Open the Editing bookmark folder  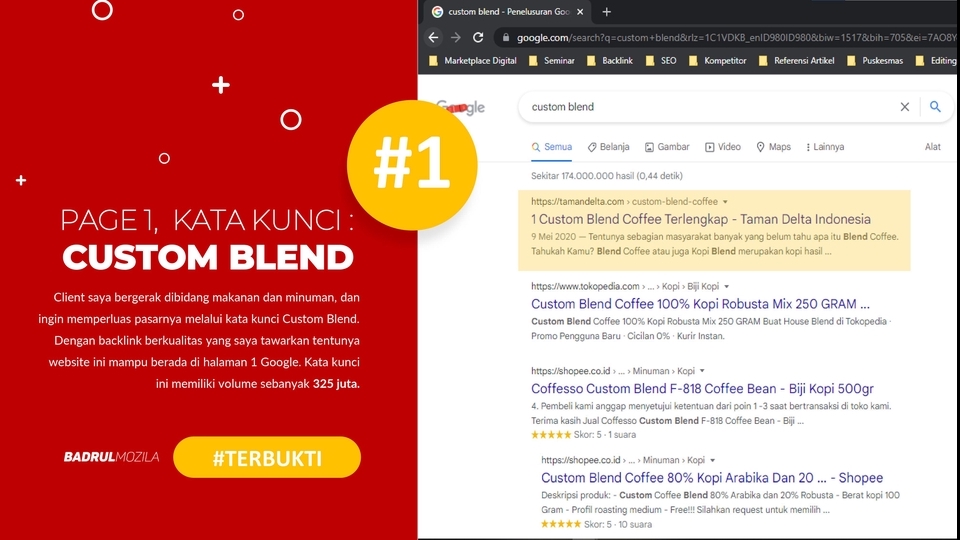coord(936,61)
